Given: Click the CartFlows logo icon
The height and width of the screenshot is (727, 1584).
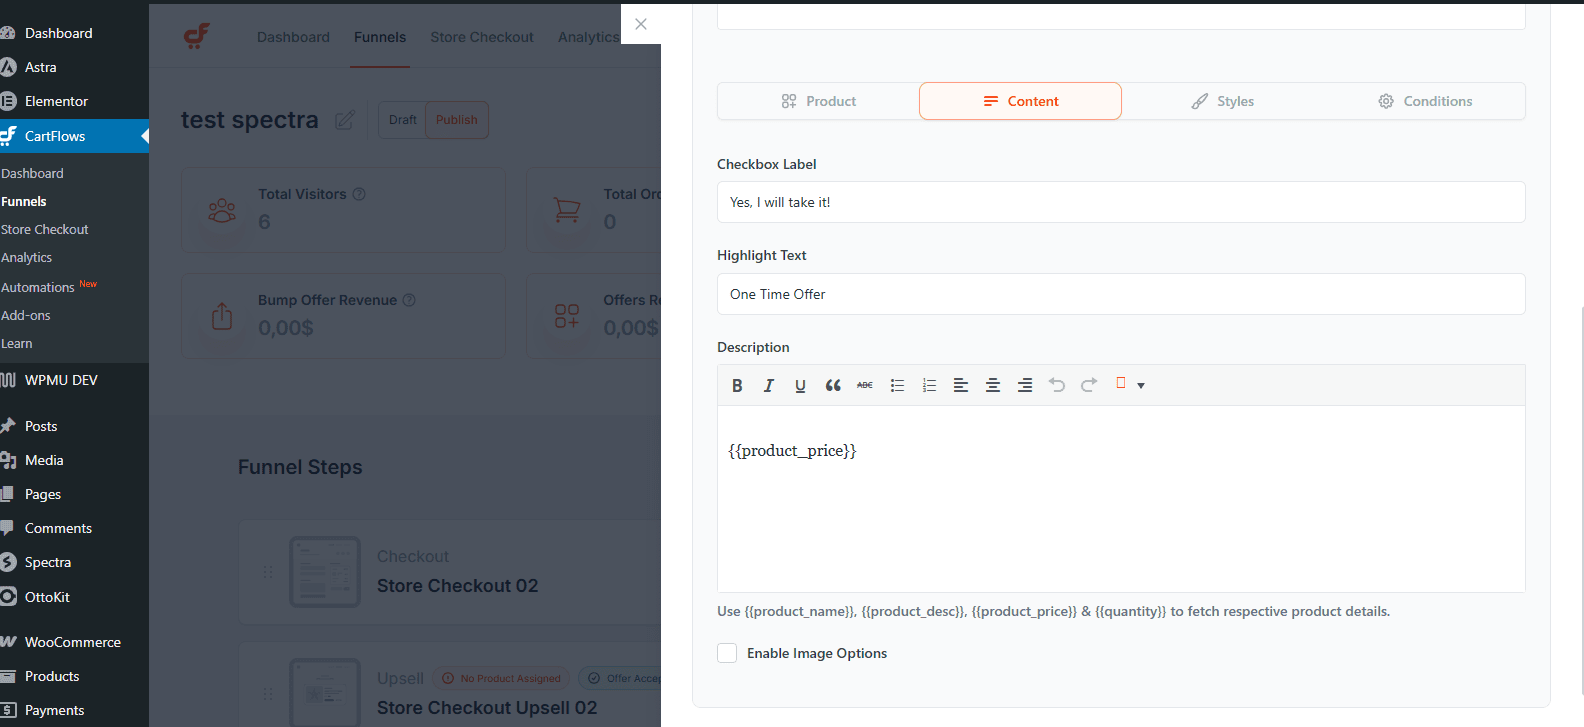Looking at the screenshot, I should click(x=197, y=37).
